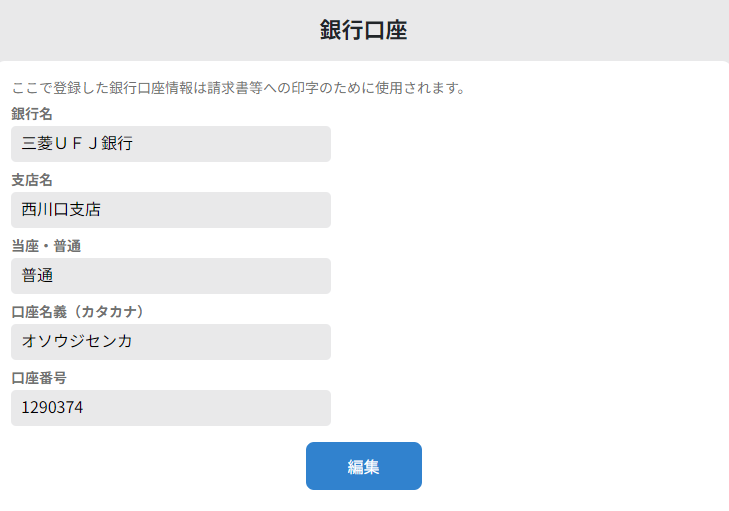Click the 西川口支店 branch value

coord(61,210)
